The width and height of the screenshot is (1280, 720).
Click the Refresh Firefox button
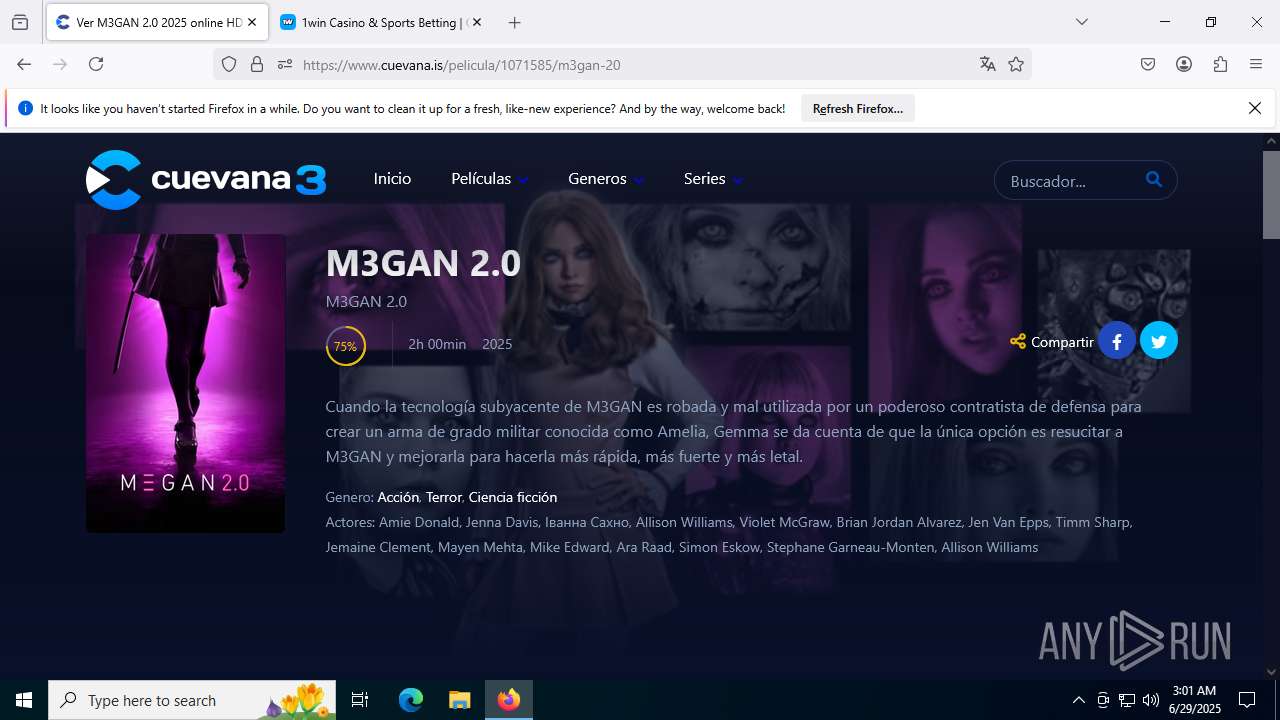pos(858,108)
